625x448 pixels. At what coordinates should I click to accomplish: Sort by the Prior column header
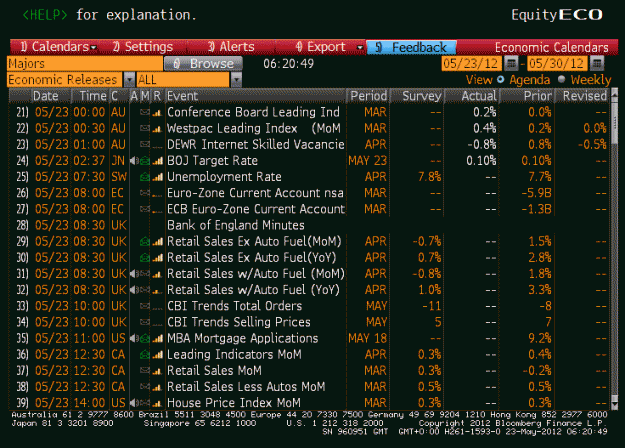point(538,96)
